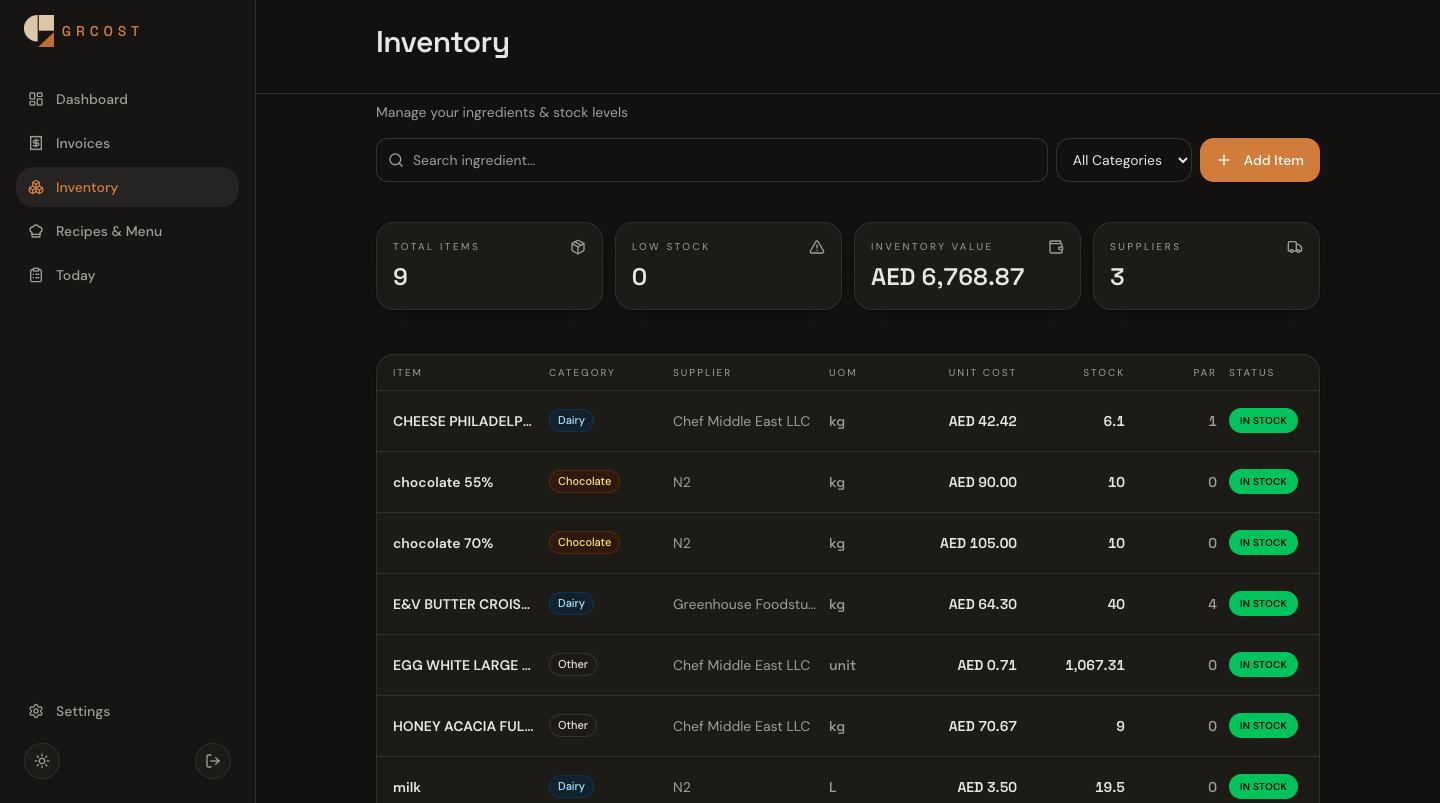
Task: Go to Invoices
Action: (127, 143)
